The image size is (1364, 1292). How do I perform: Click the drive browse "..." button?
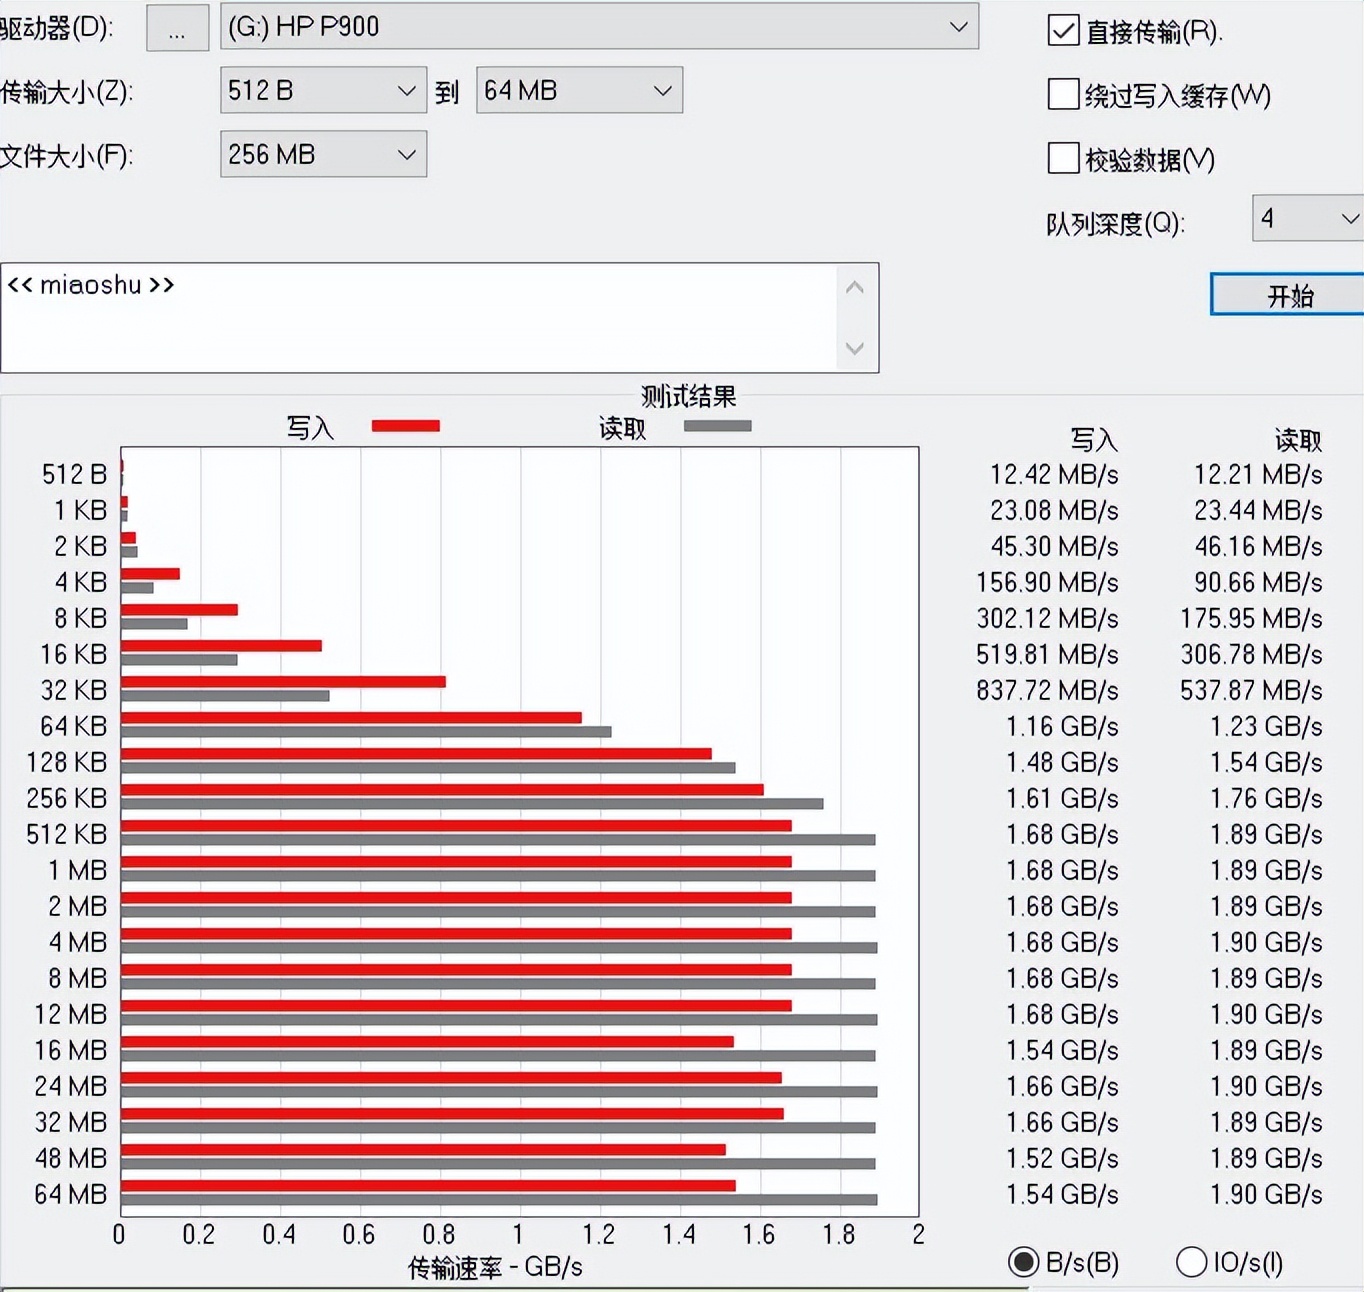pyautogui.click(x=177, y=28)
